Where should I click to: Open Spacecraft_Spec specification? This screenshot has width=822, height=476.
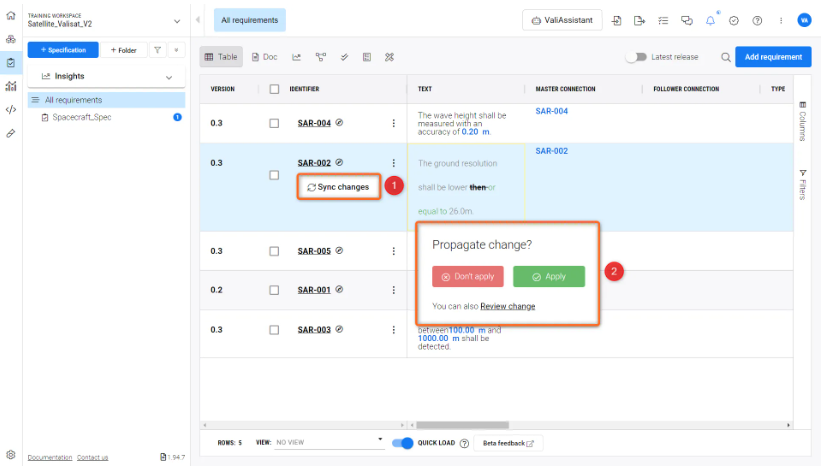(82, 117)
